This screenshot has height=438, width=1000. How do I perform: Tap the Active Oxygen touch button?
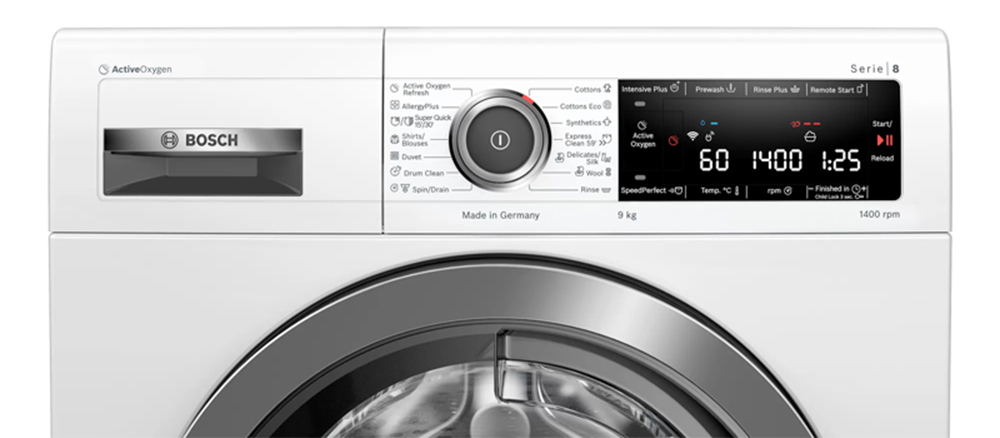[643, 135]
